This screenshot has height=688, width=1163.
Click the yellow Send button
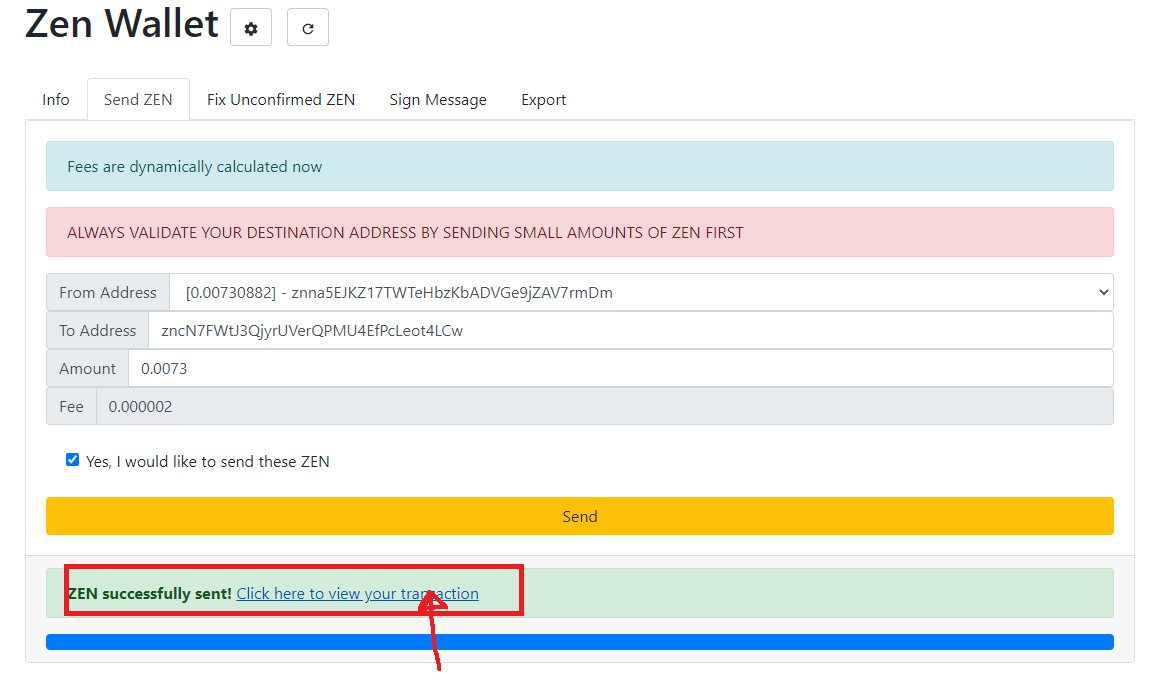[580, 516]
